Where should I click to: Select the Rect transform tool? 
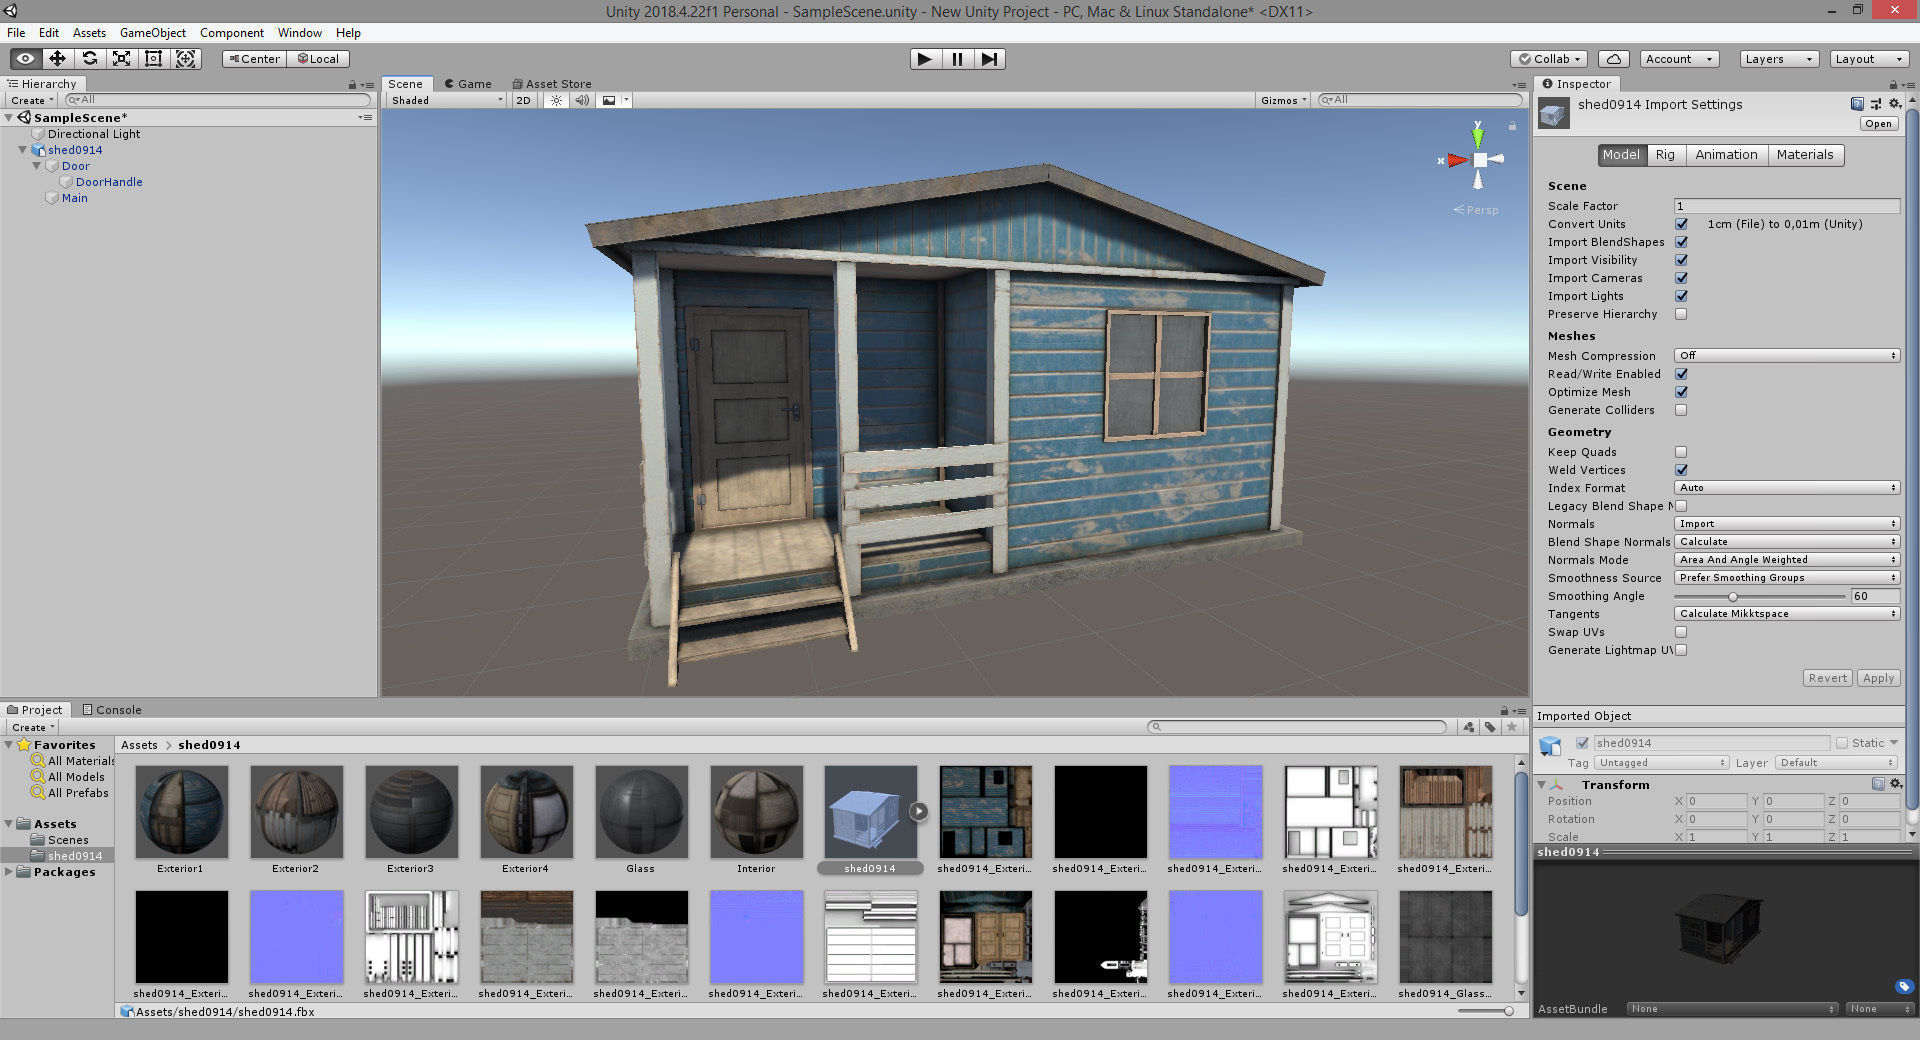coord(154,59)
